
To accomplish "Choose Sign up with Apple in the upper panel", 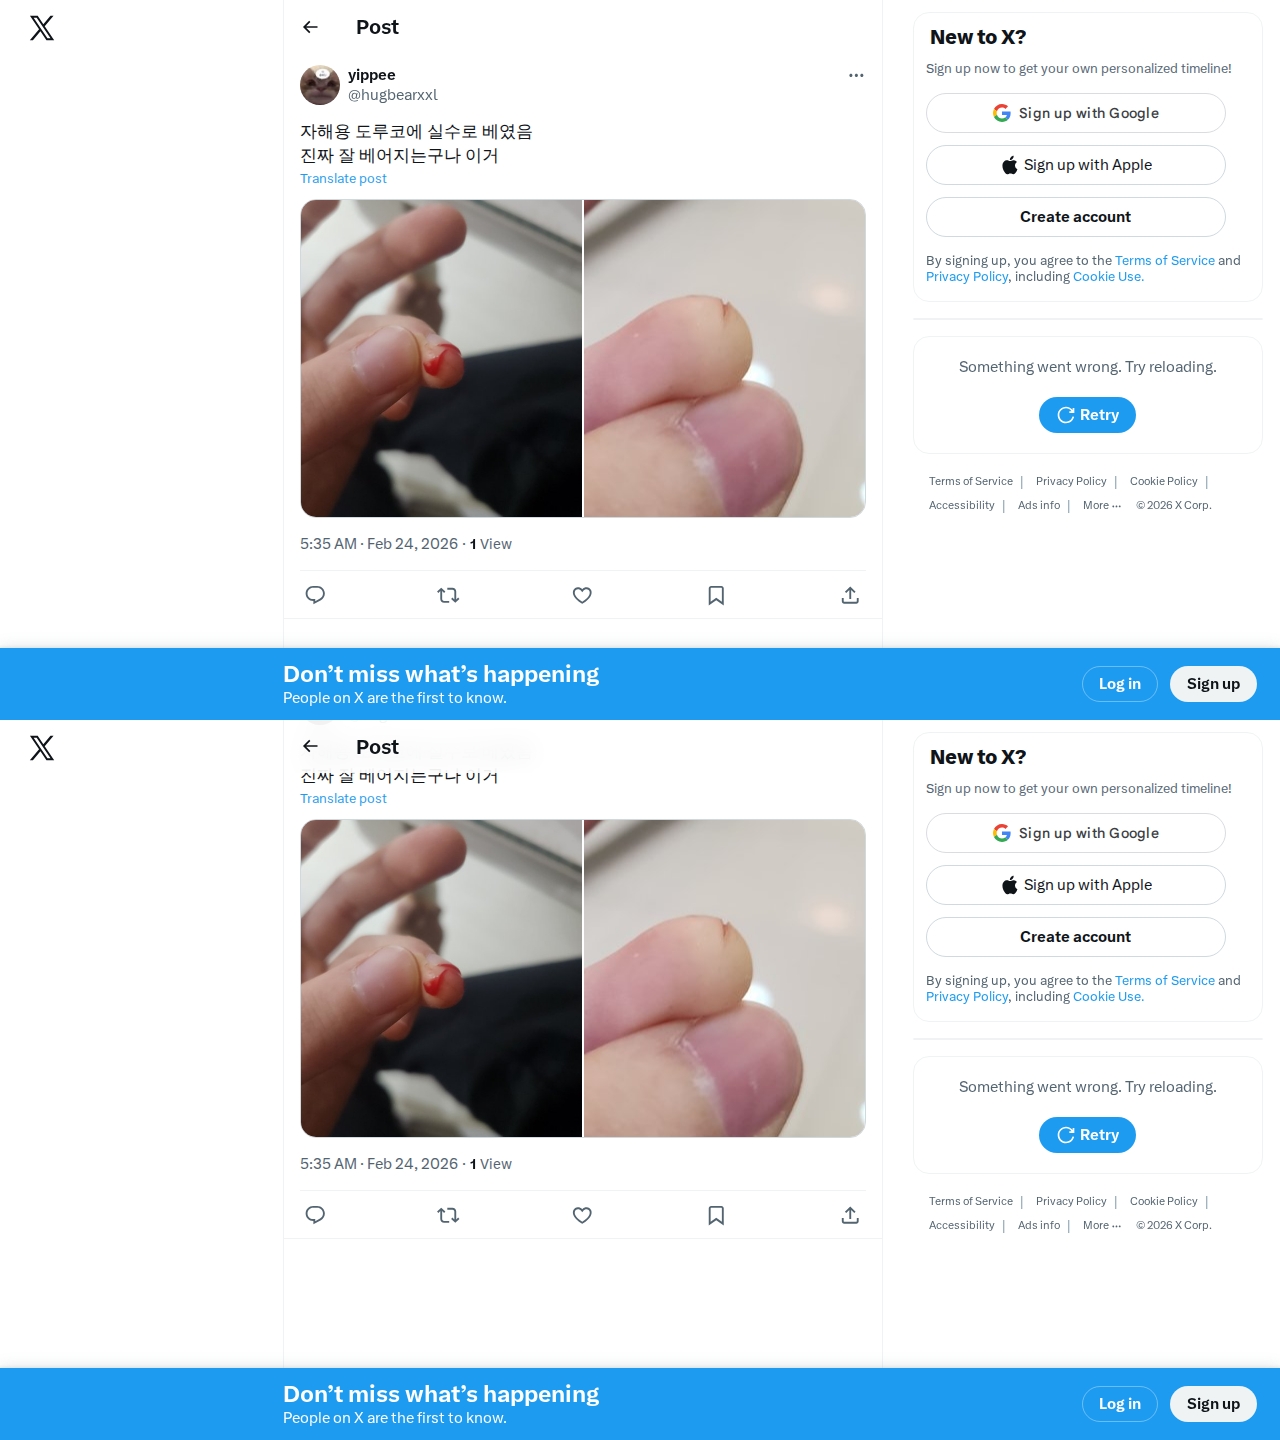I will click(x=1076, y=165).
